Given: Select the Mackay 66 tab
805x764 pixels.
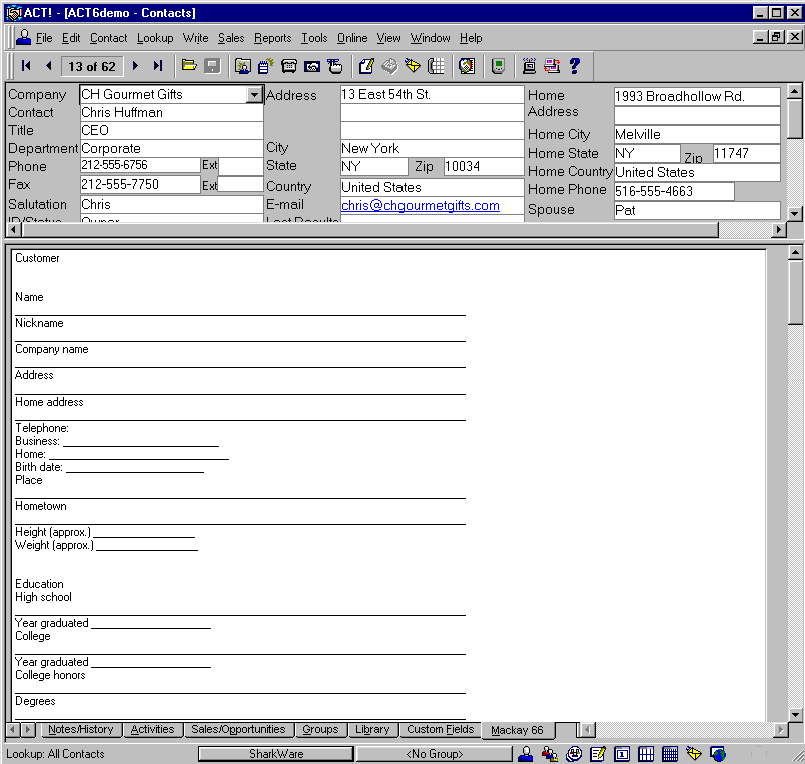Looking at the screenshot, I should click(517, 730).
